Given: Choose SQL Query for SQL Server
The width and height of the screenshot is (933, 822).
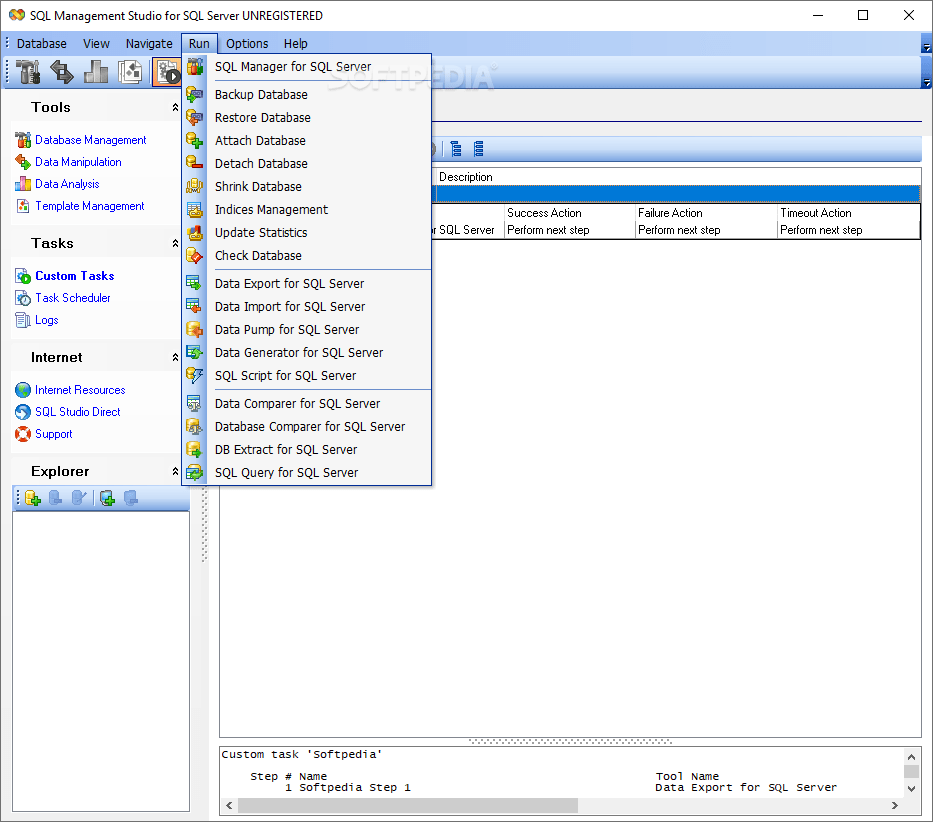Looking at the screenshot, I should click(x=307, y=473).
